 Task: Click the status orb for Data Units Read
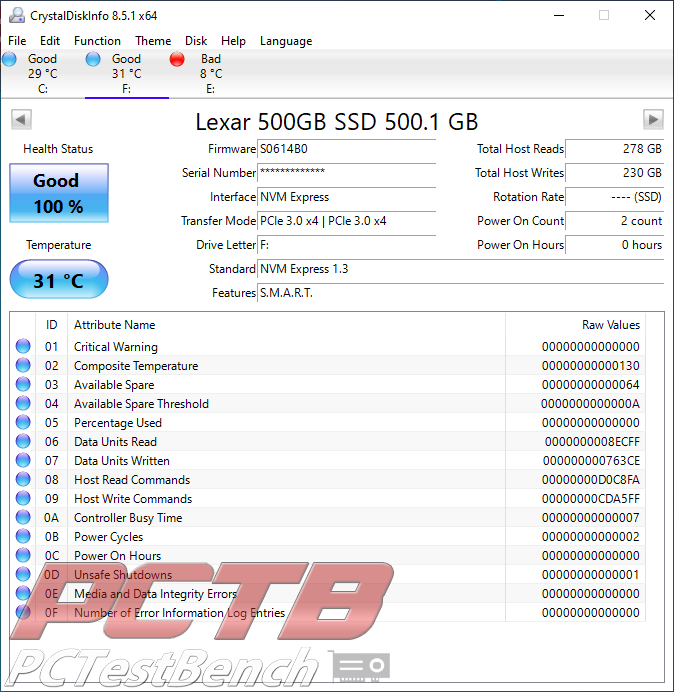point(23,441)
